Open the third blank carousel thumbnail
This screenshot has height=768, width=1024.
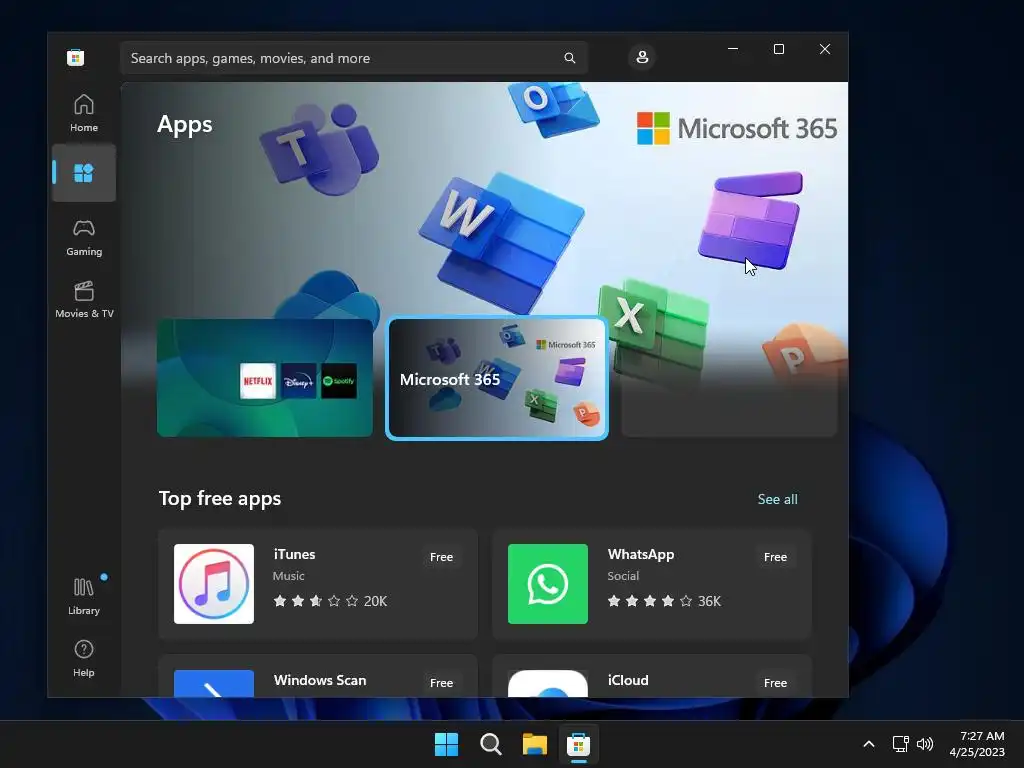click(x=729, y=377)
